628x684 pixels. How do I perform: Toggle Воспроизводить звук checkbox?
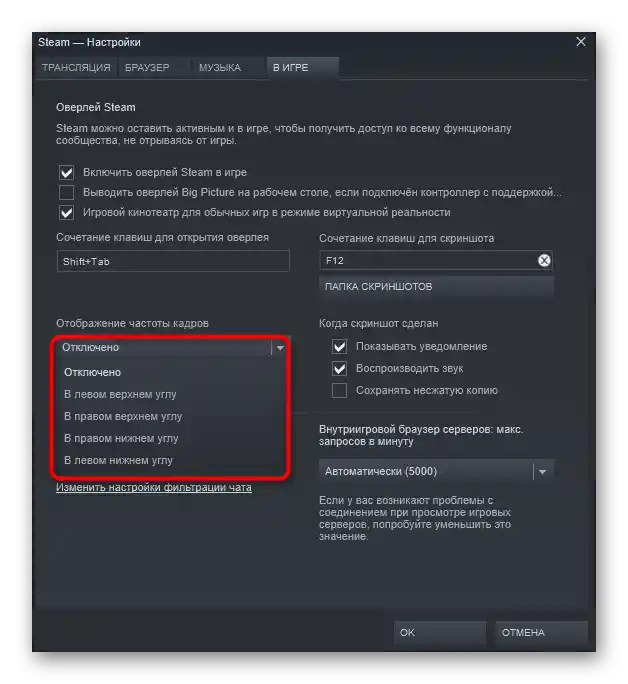click(x=339, y=369)
